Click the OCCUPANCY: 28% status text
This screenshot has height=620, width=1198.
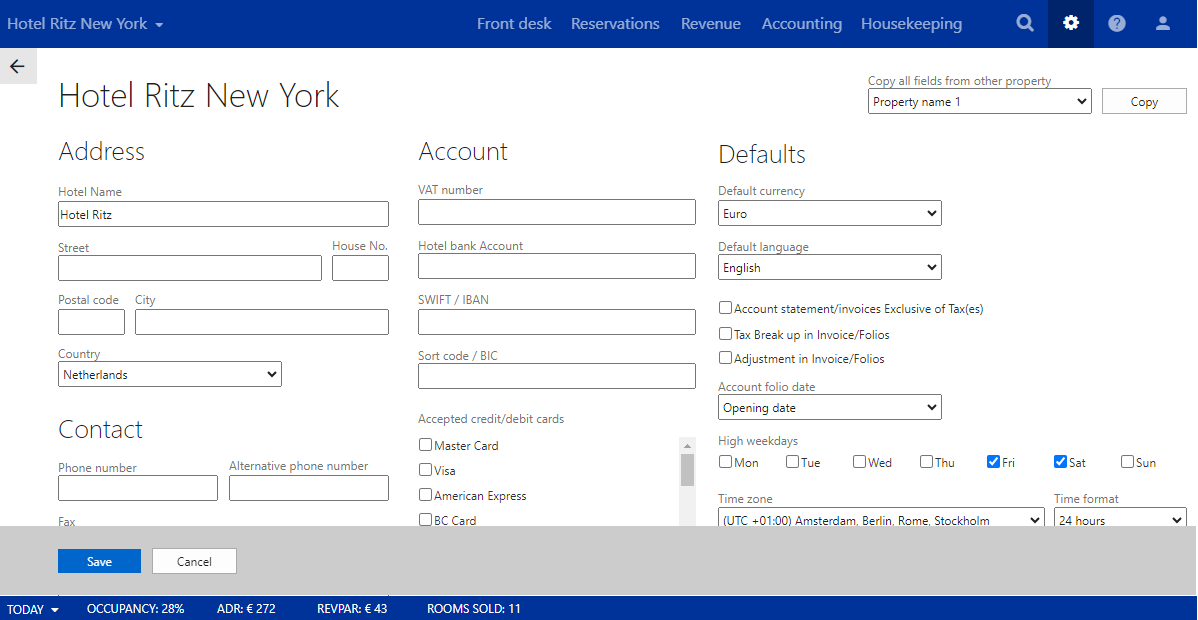coord(136,609)
